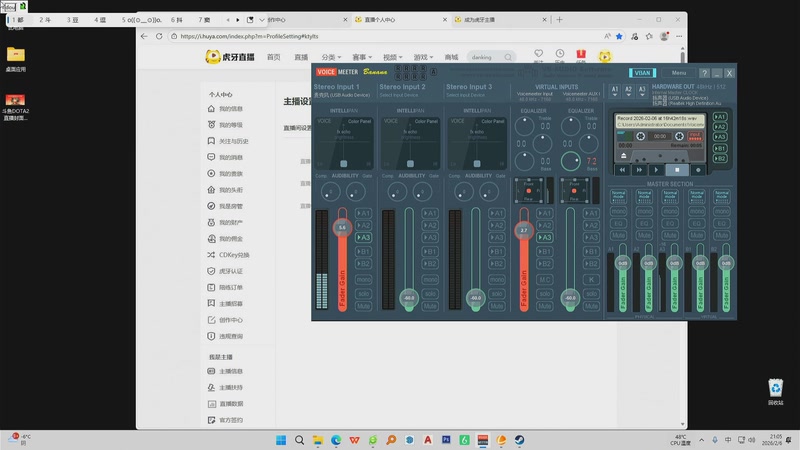Screen dimensions: 800x450
Task: Open hardware out A1 device selector
Action: point(615,90)
